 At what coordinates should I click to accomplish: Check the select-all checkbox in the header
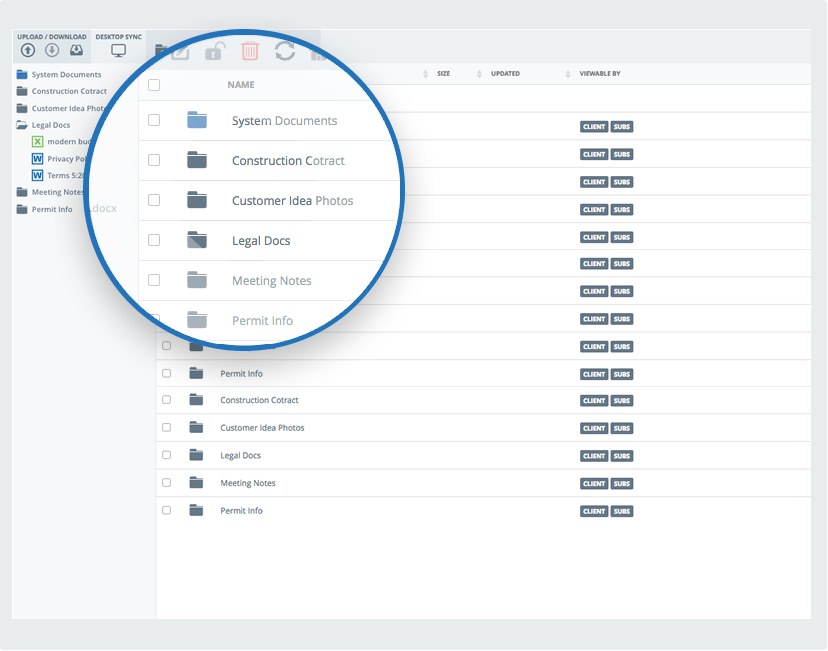tap(154, 85)
